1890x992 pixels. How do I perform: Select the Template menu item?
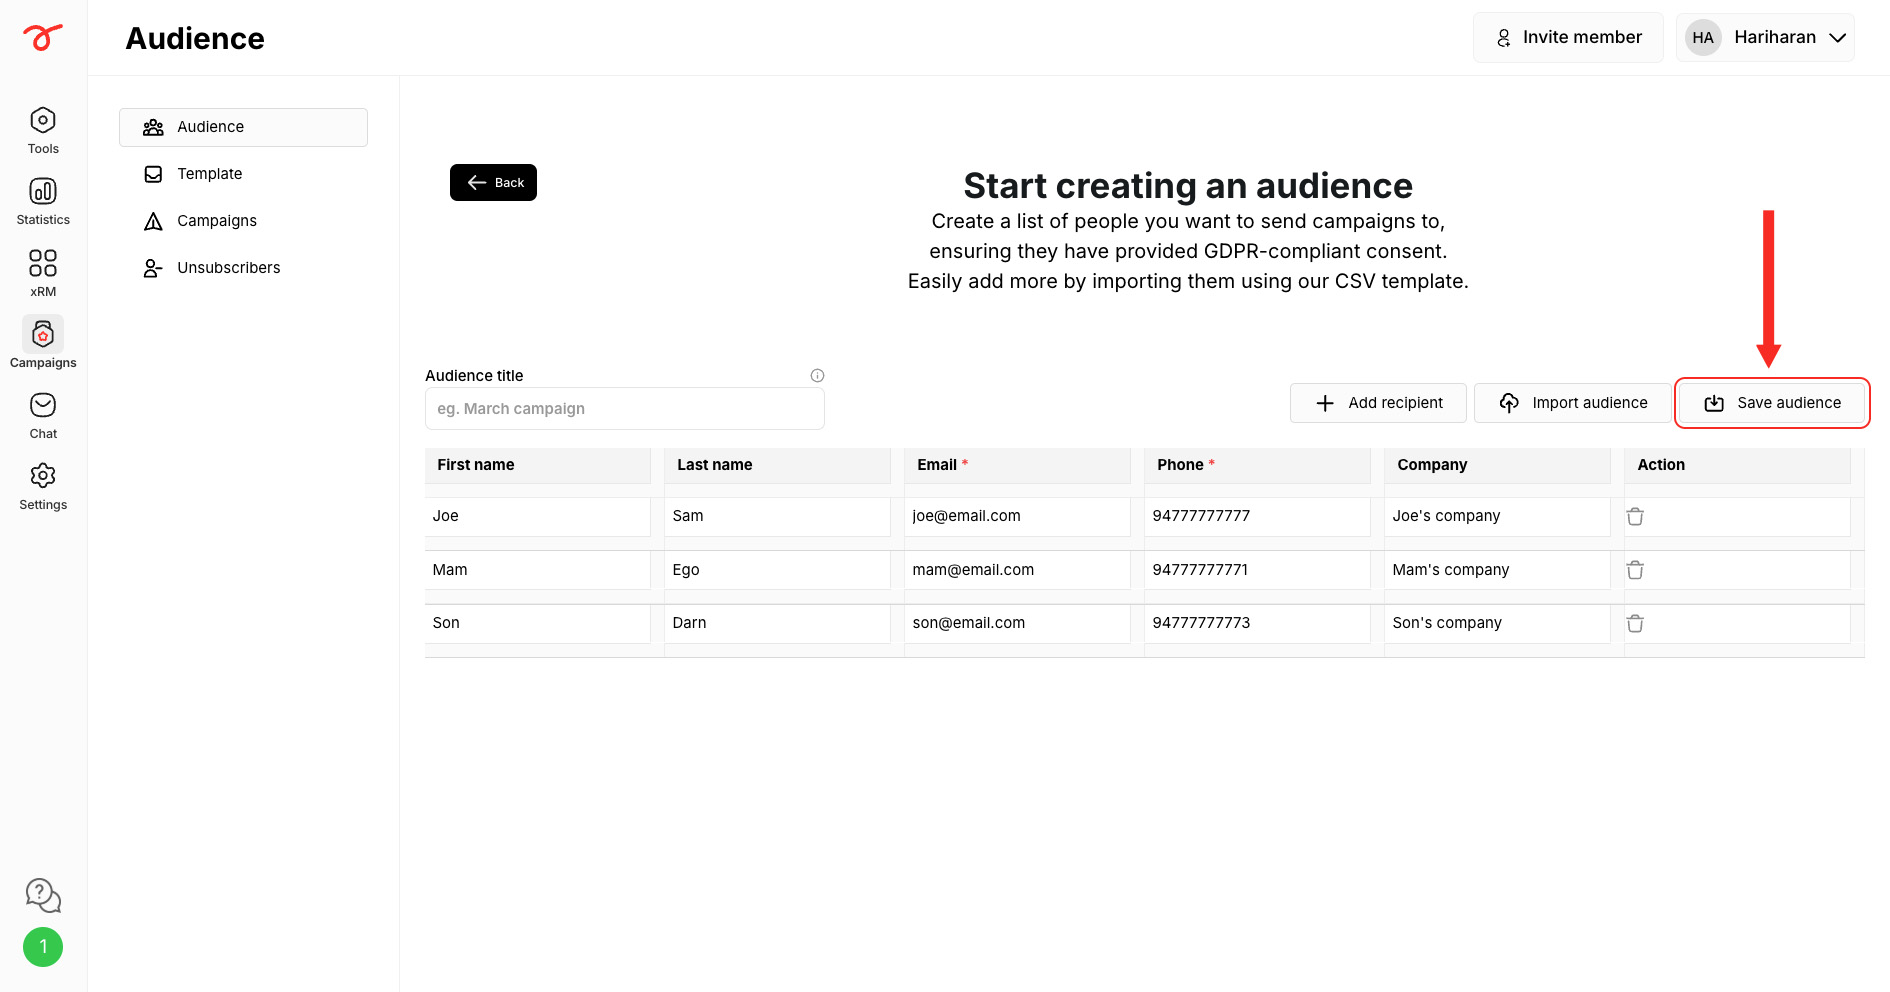point(243,174)
